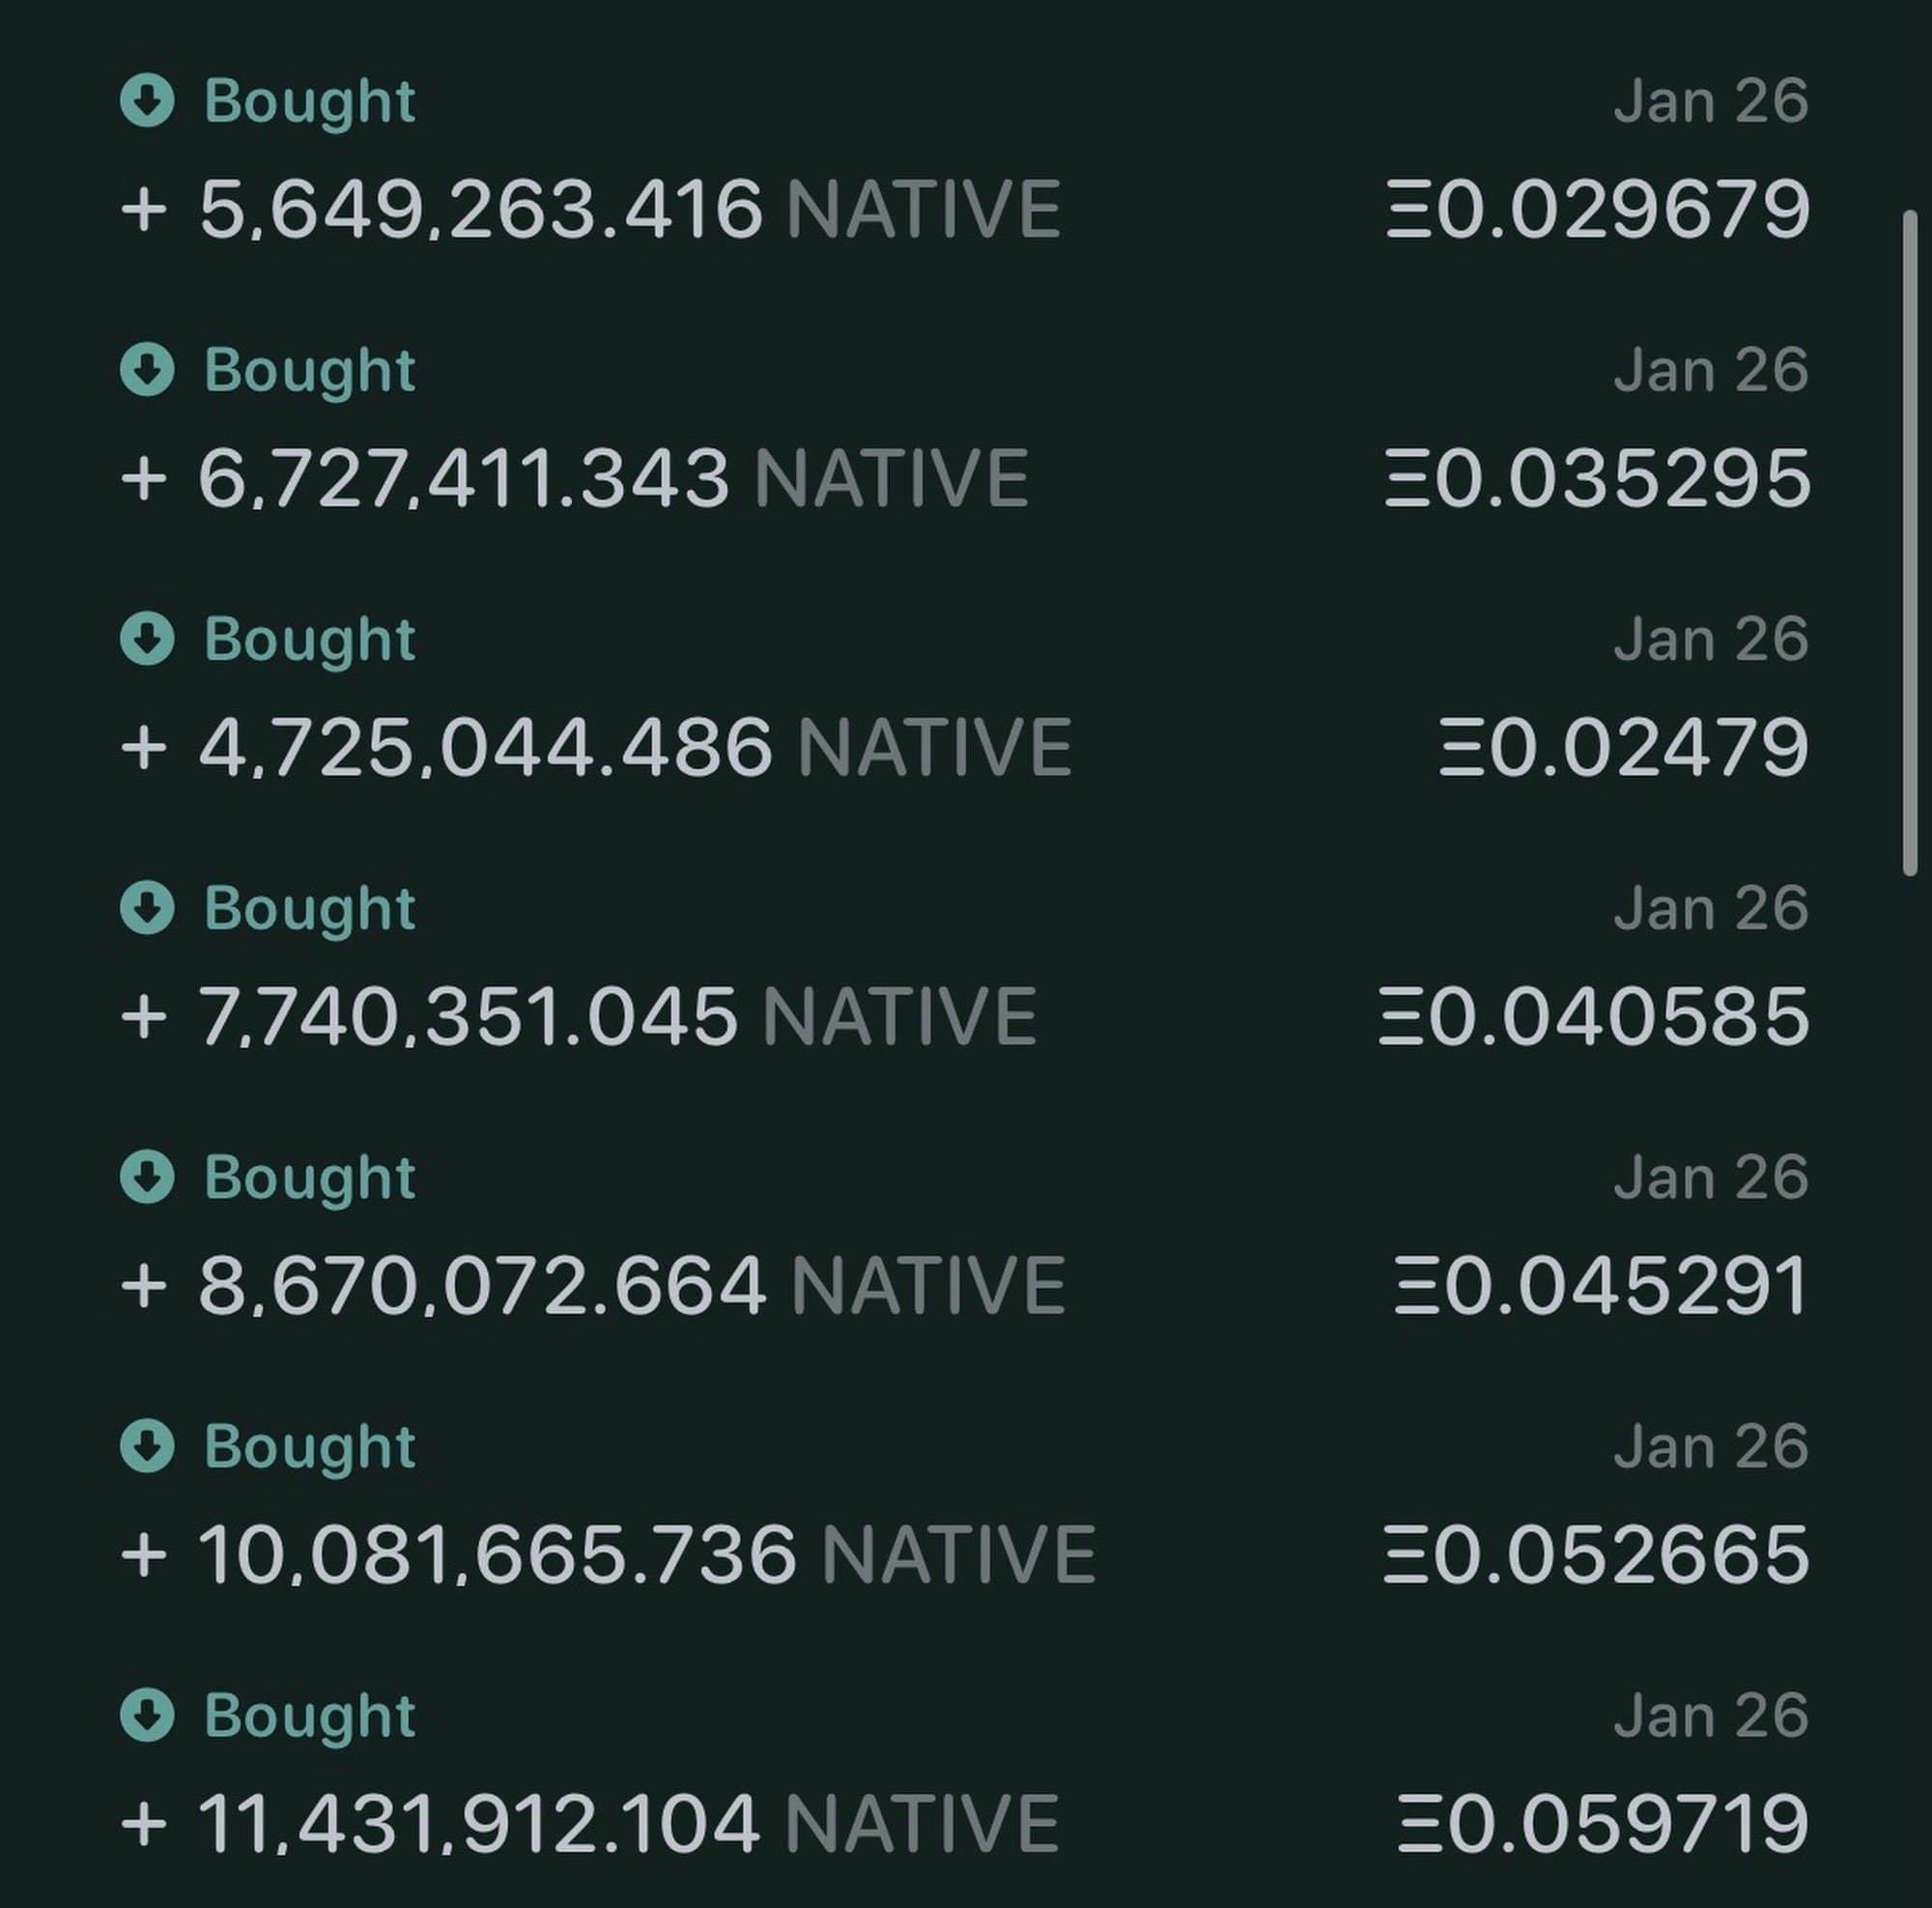Click the 8,670,072.664 NATIVE amount
This screenshot has width=1932, height=1908.
coord(592,1286)
